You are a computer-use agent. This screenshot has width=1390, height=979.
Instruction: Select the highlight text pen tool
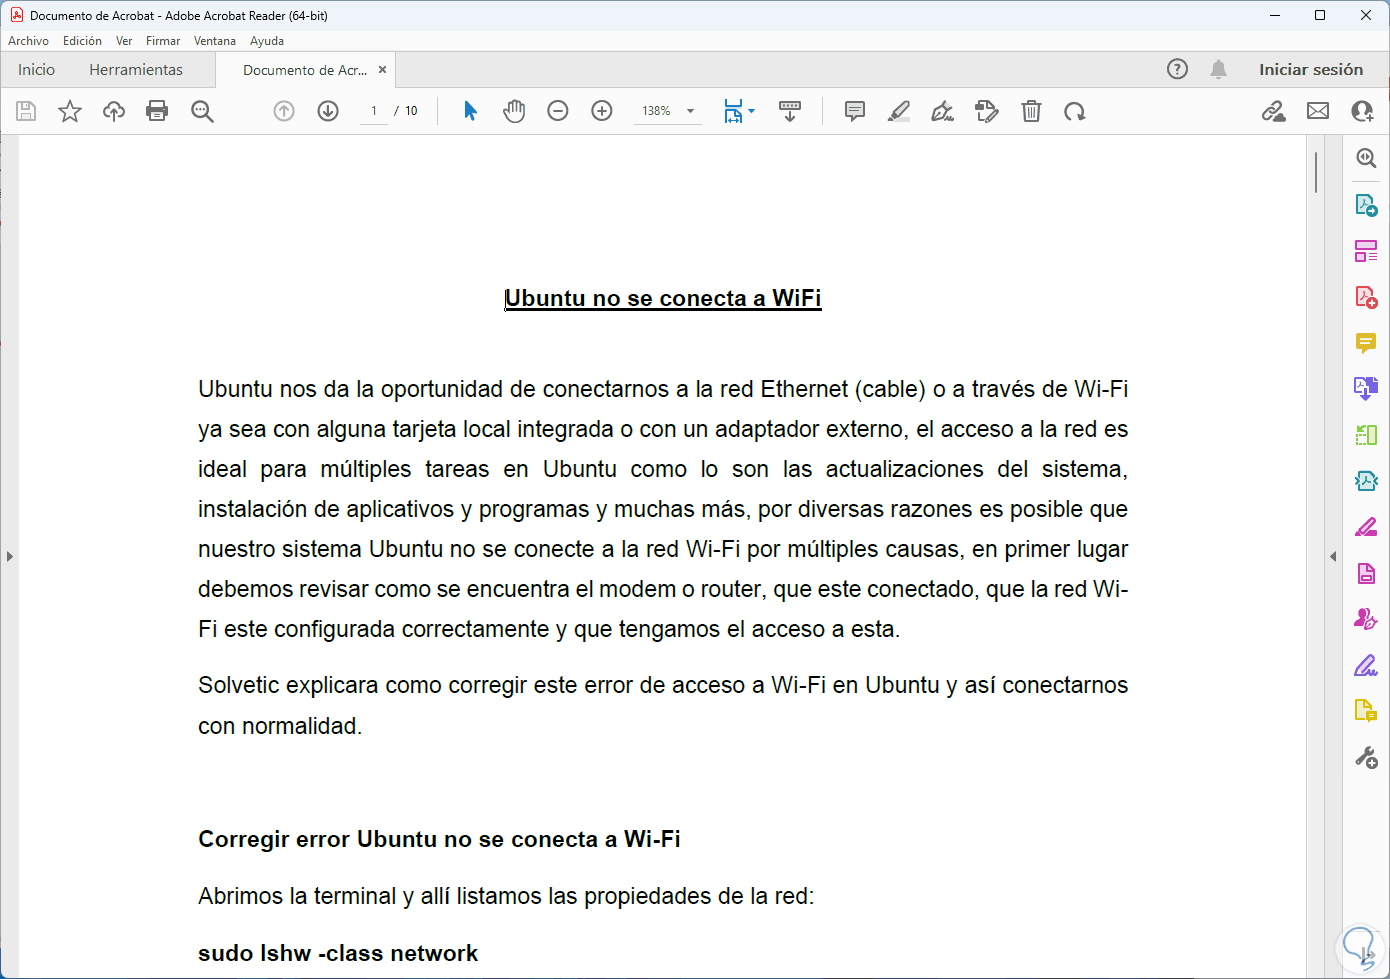(x=899, y=111)
